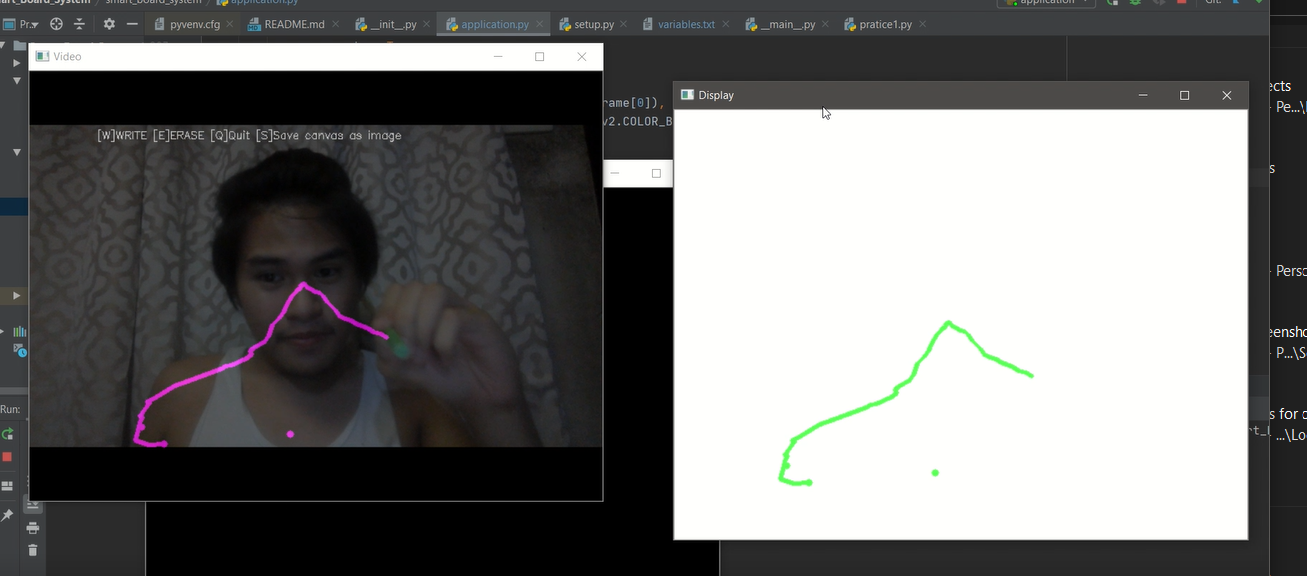Open the Project view dropdown

[x=22, y=24]
